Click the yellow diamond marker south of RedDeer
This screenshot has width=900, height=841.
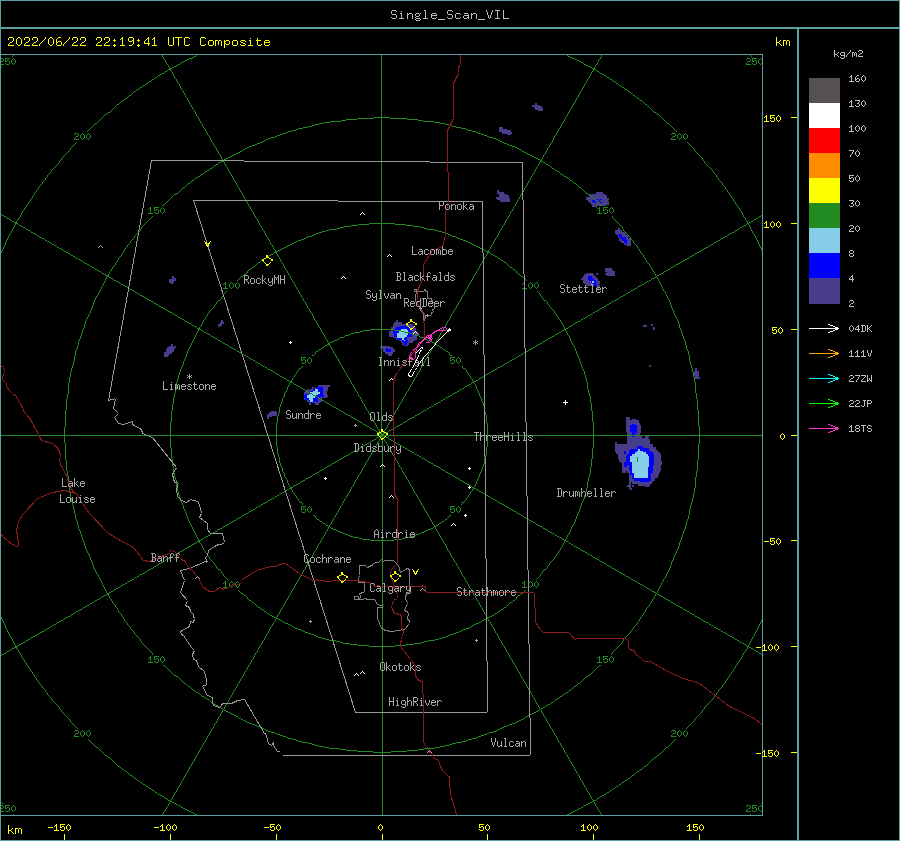tap(412, 324)
